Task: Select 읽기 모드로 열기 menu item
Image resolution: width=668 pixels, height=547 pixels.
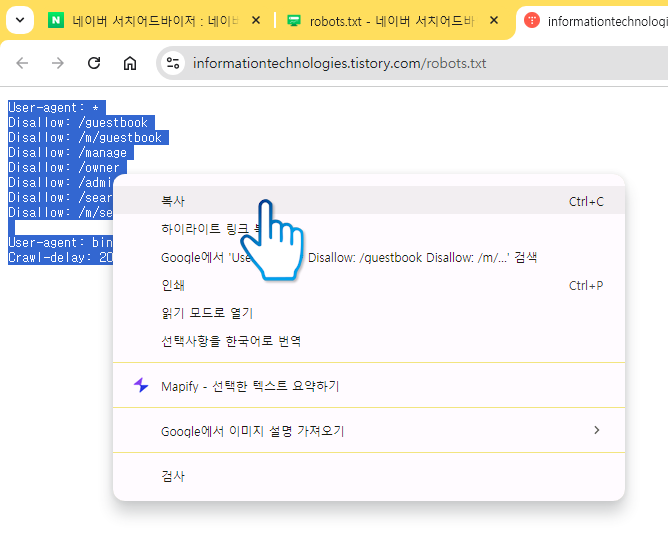Action: point(369,313)
